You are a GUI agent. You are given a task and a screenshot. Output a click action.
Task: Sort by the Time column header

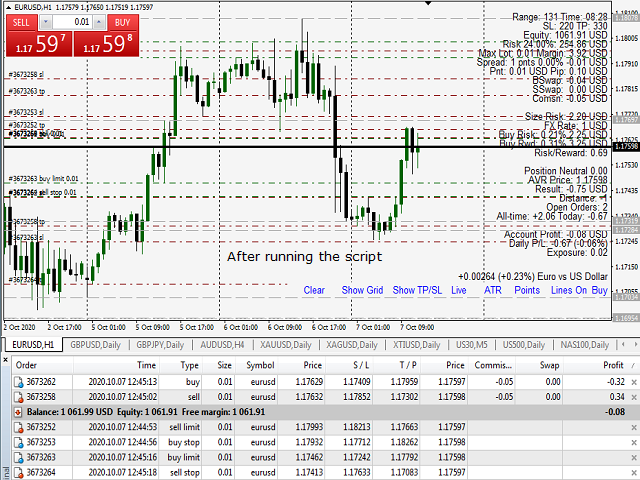click(x=116, y=365)
